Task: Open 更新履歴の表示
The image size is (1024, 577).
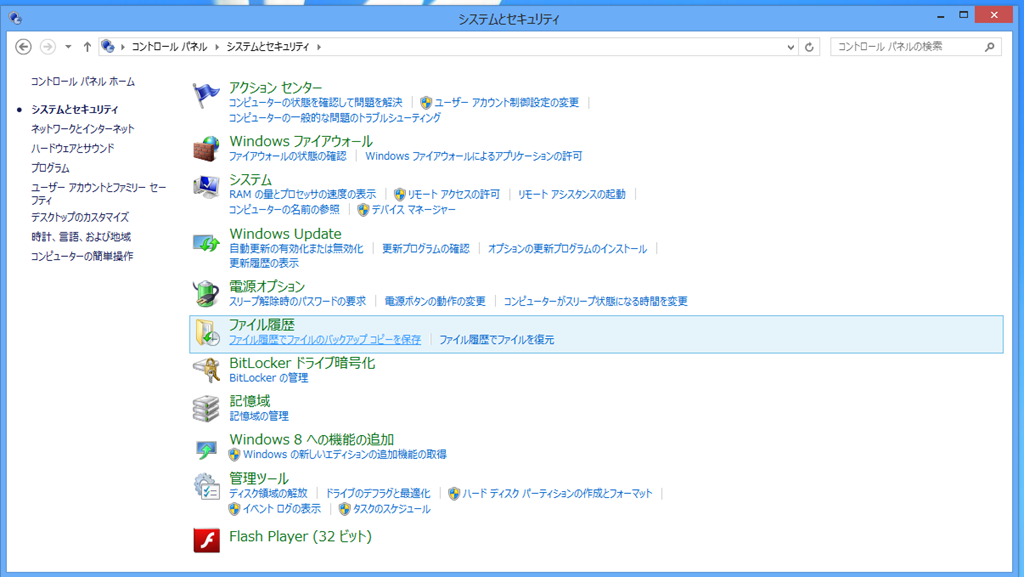Action: [264, 264]
